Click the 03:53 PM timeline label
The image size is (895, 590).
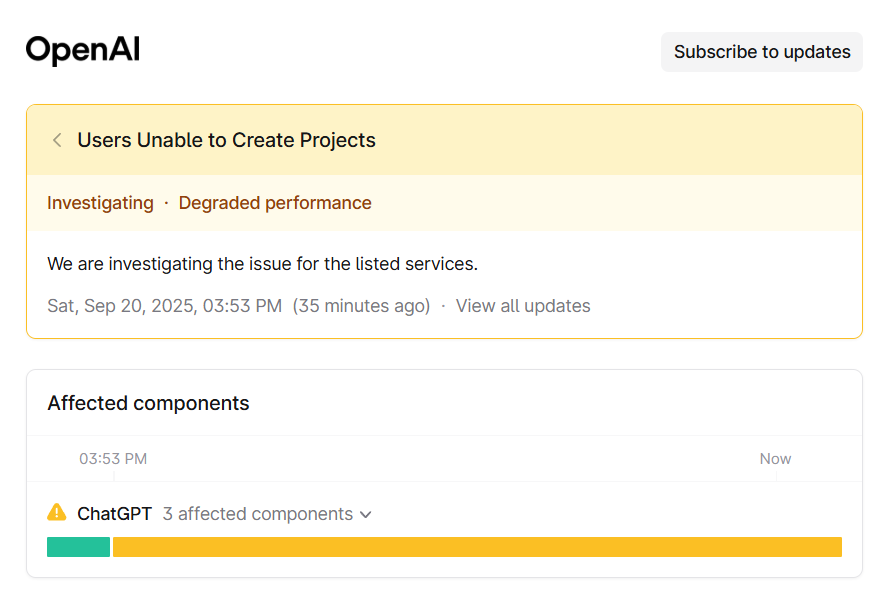pos(113,459)
